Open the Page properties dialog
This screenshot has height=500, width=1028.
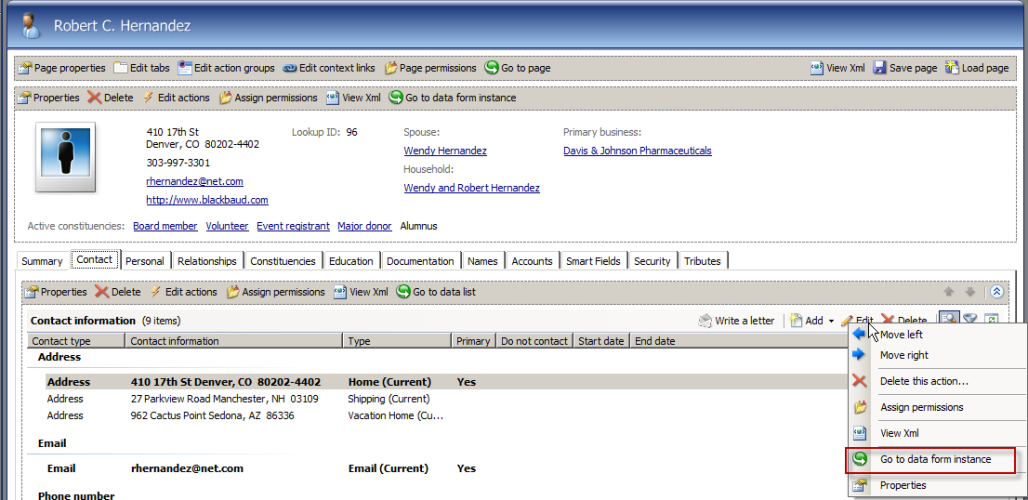tap(62, 68)
